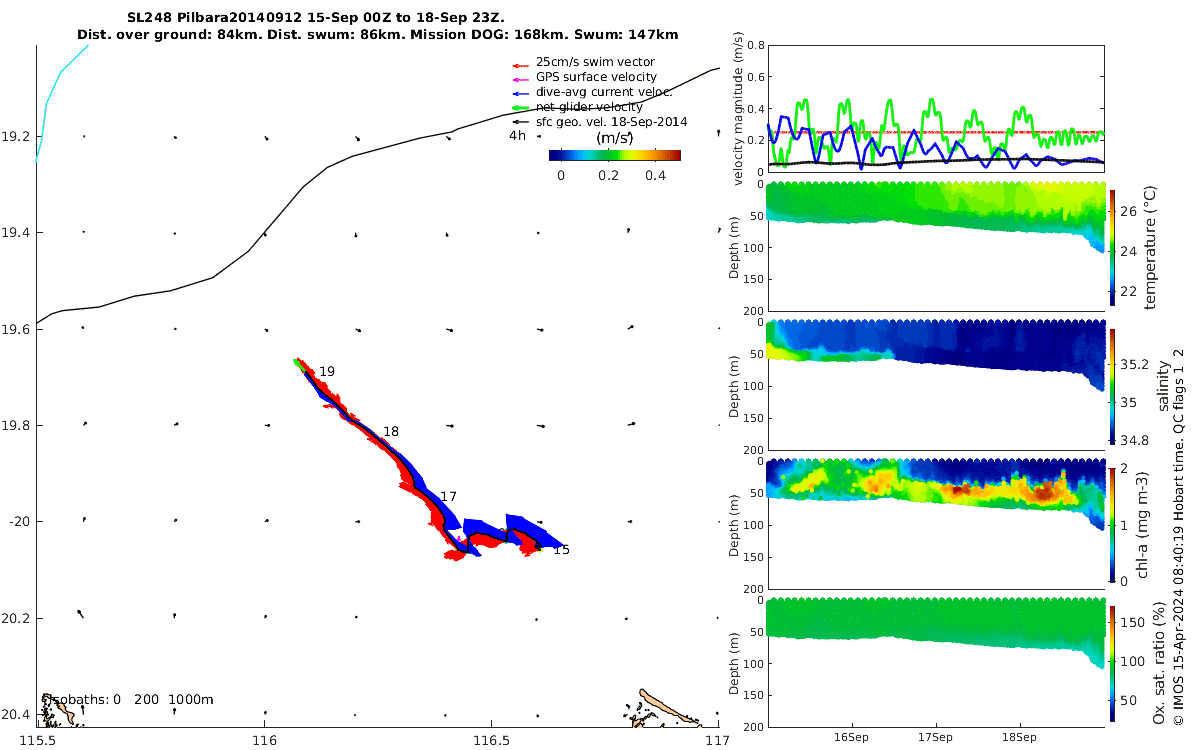
Task: Click the '4h' label near legend
Action: tap(517, 136)
